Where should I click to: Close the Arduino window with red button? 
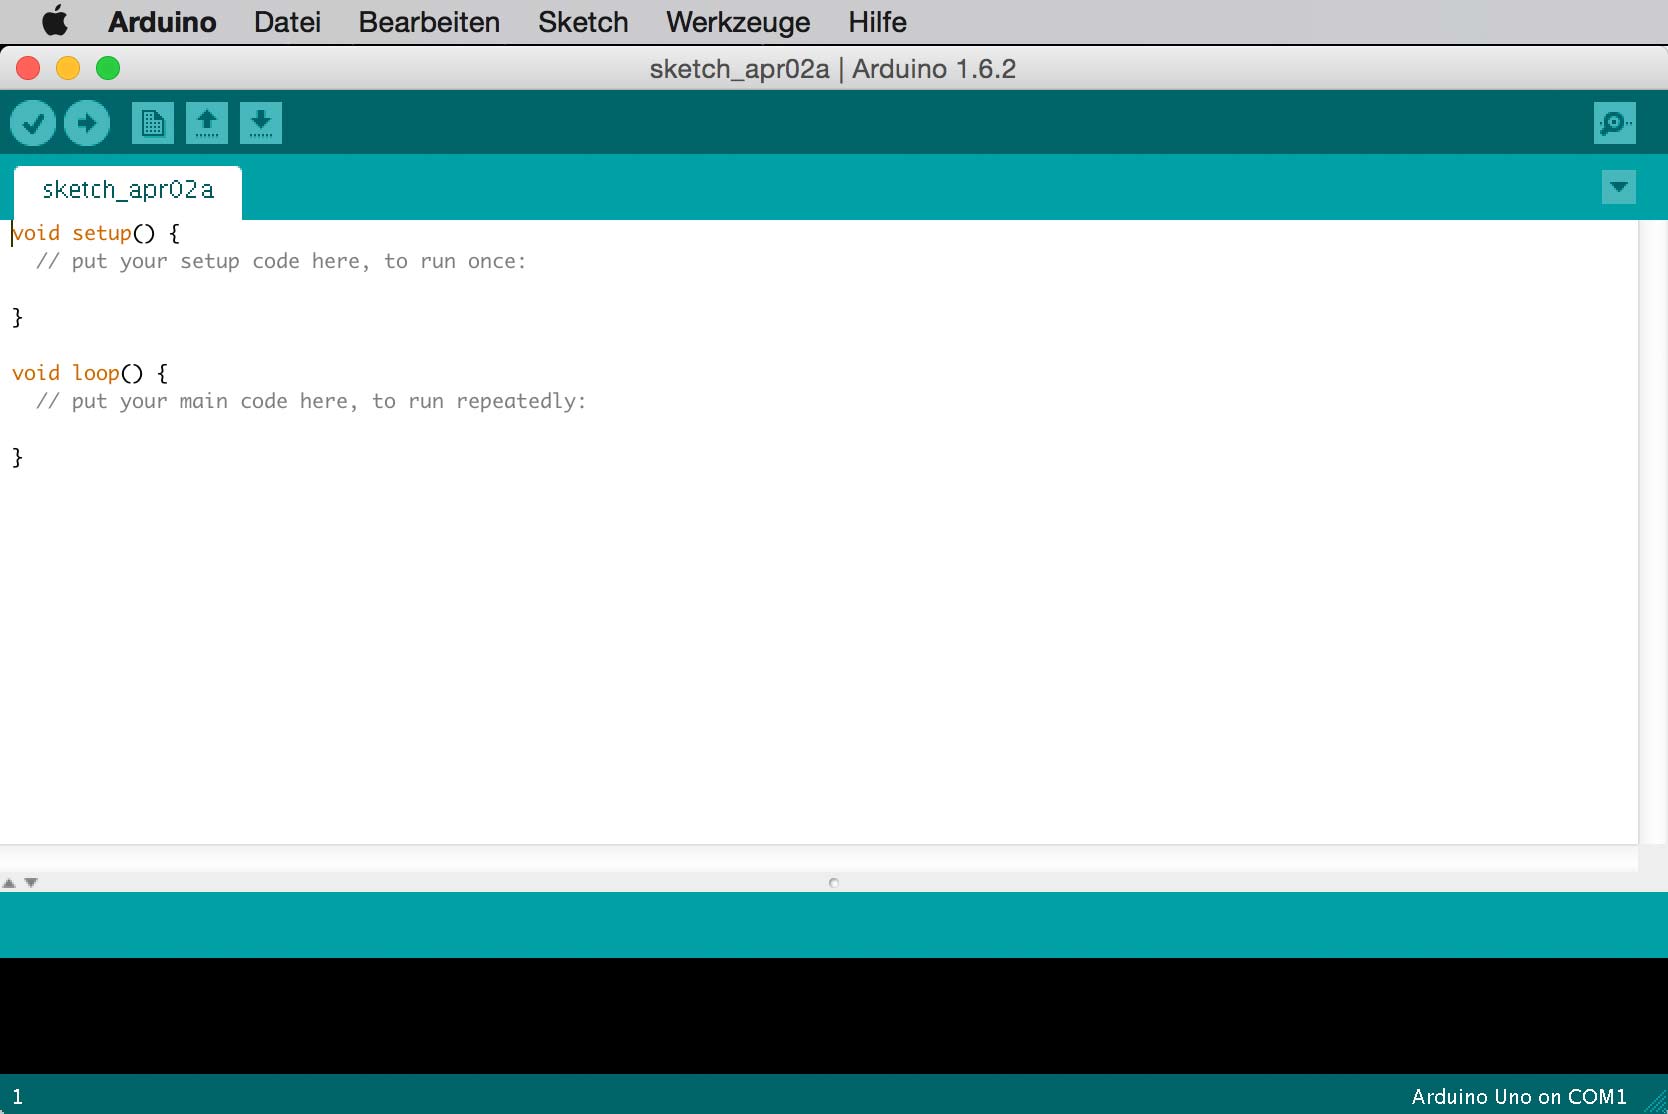click(x=28, y=68)
